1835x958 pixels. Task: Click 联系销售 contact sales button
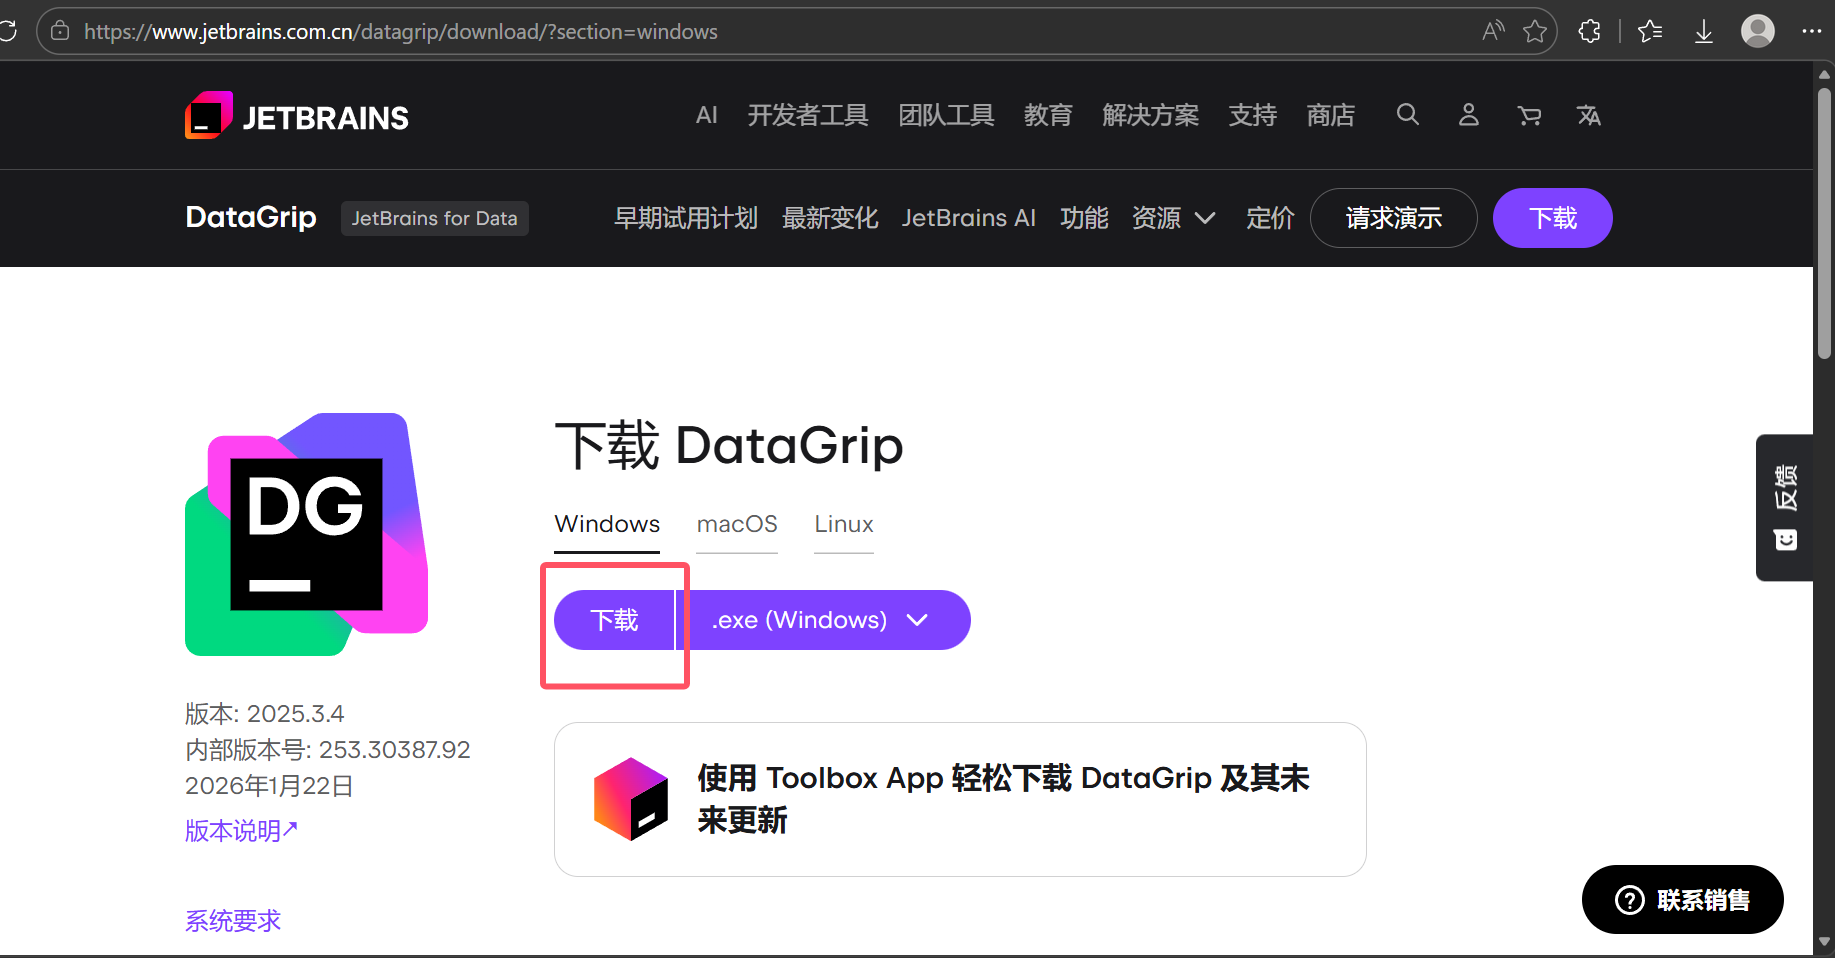click(x=1683, y=900)
